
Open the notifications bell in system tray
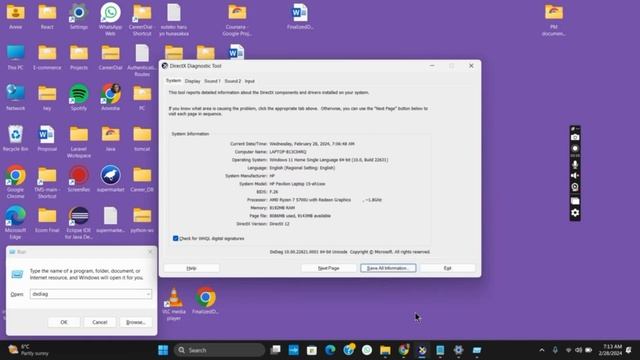point(629,350)
